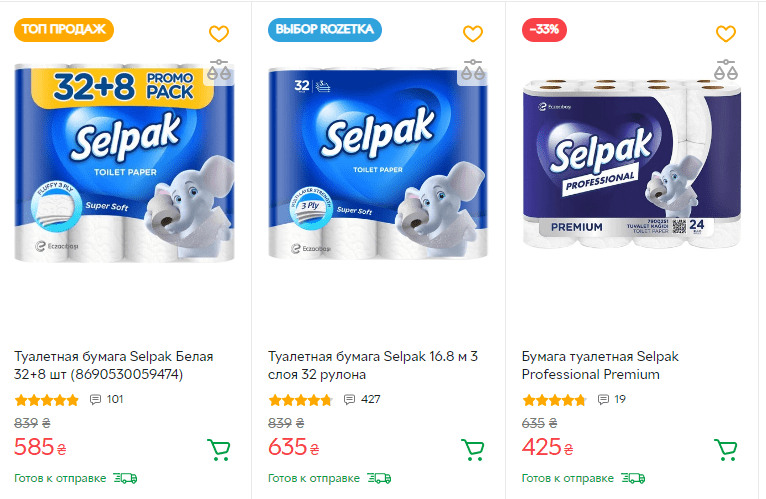
Task: Click the Selpak Professional 24 rolls image
Action: 631,165
